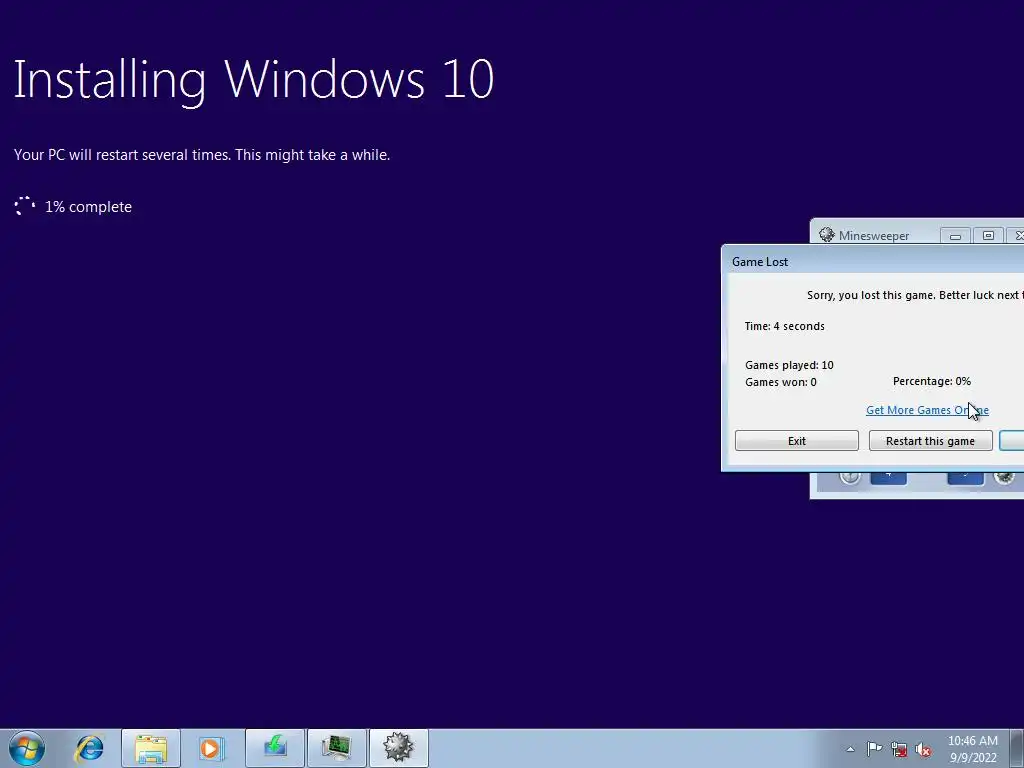Click the Restart this game button
This screenshot has height=768, width=1024.
pos(930,441)
